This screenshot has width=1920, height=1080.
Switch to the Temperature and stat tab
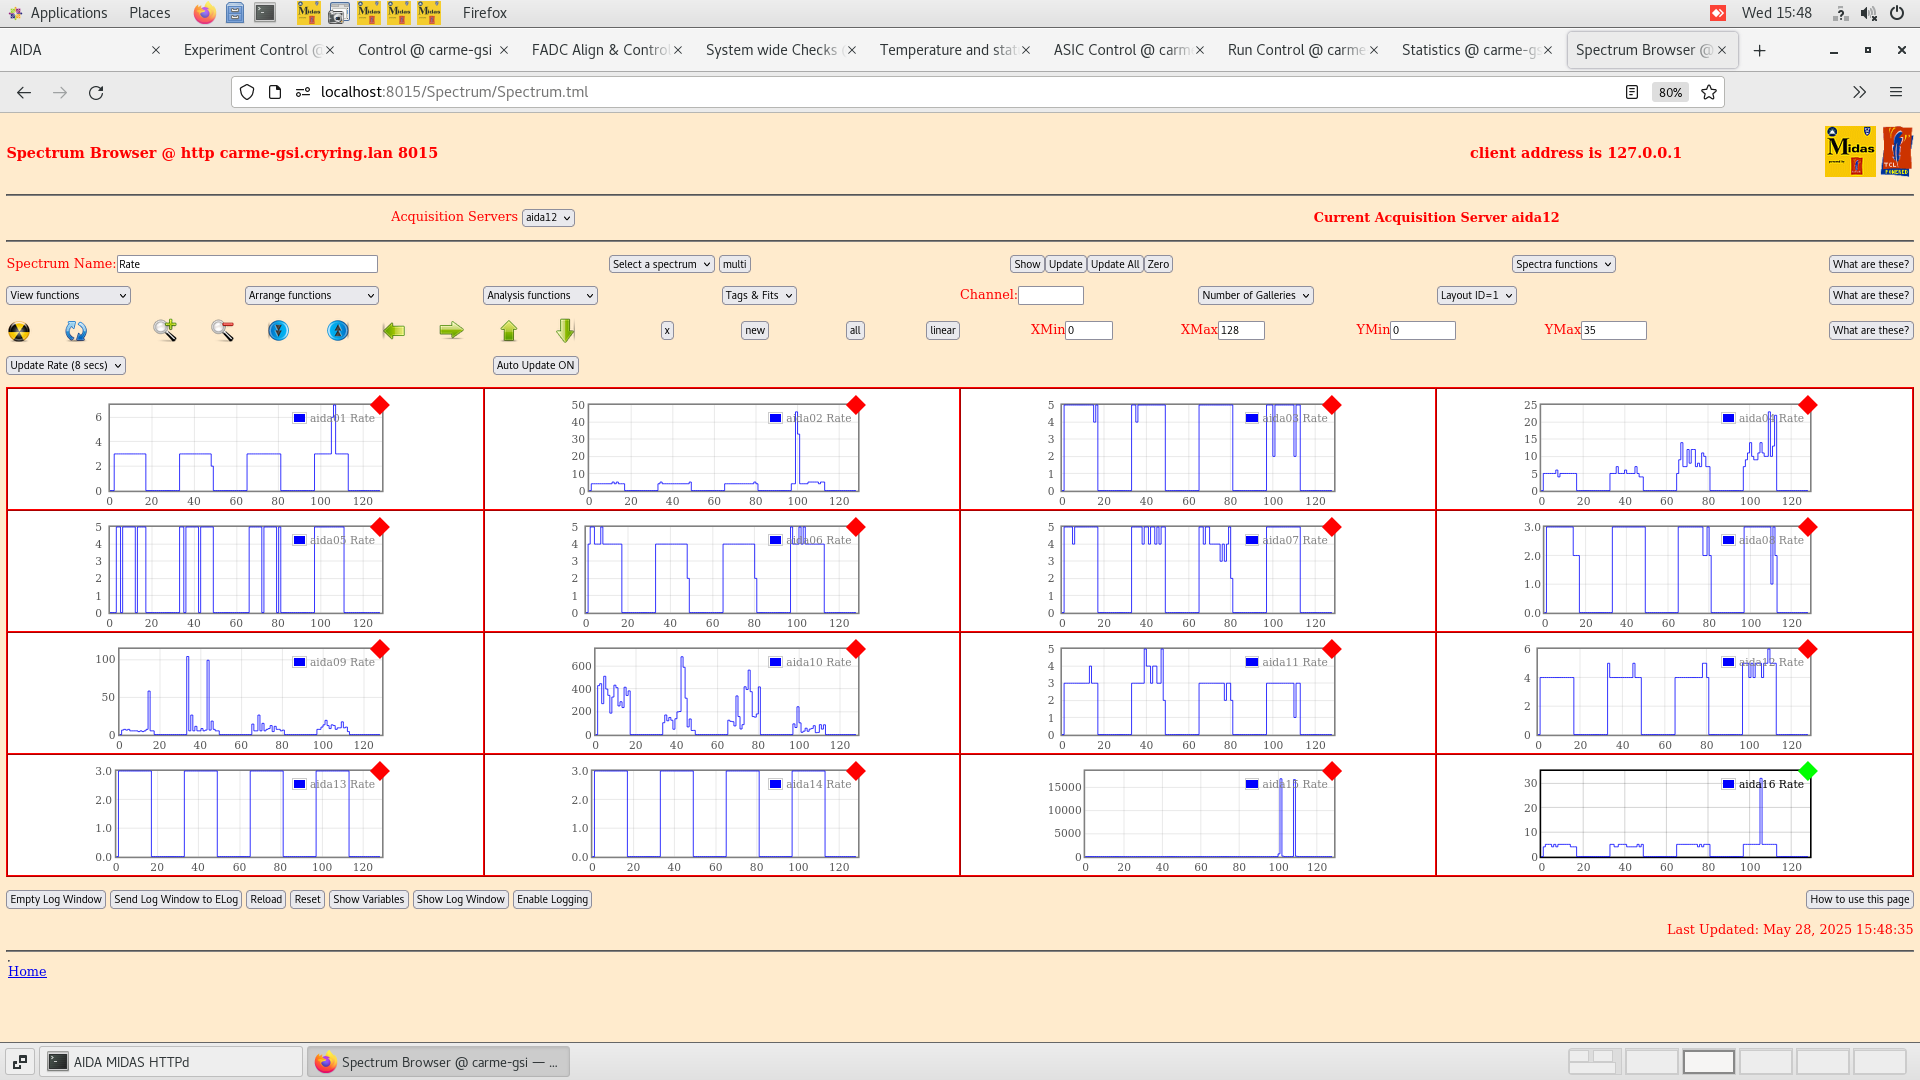coord(948,49)
